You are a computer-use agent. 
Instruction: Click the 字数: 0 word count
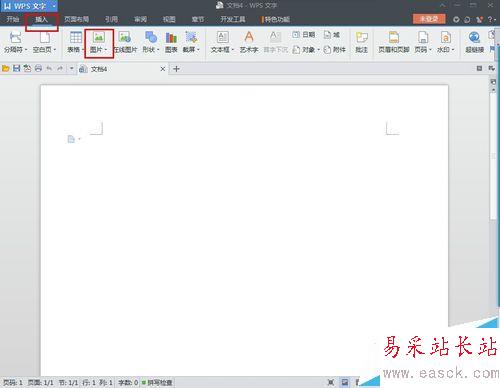[x=128, y=382]
